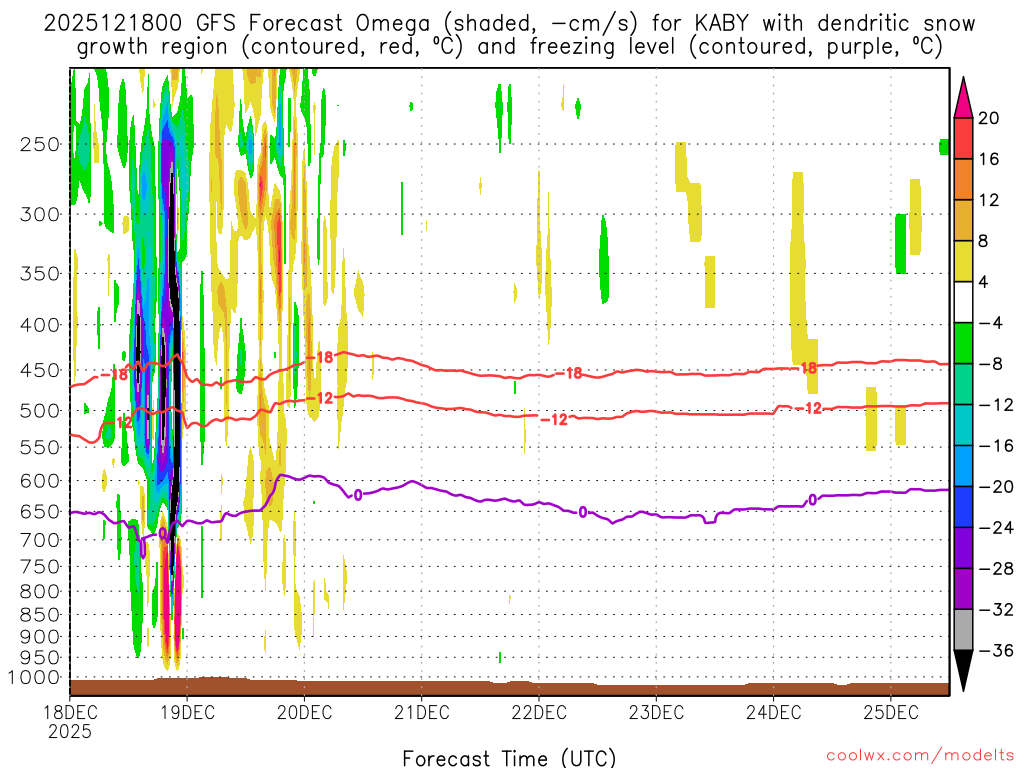
Task: Click the -12 contour label near 20DEC
Action: click(320, 398)
